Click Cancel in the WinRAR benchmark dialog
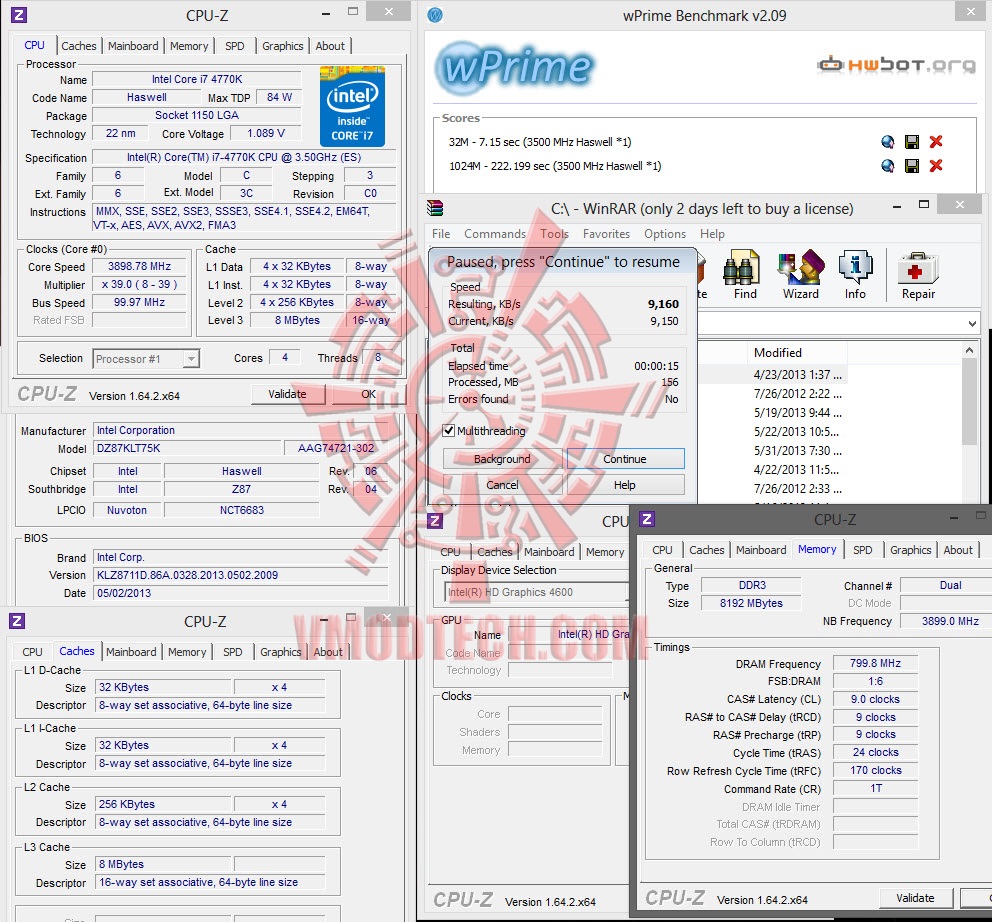The image size is (992, 922). [502, 485]
